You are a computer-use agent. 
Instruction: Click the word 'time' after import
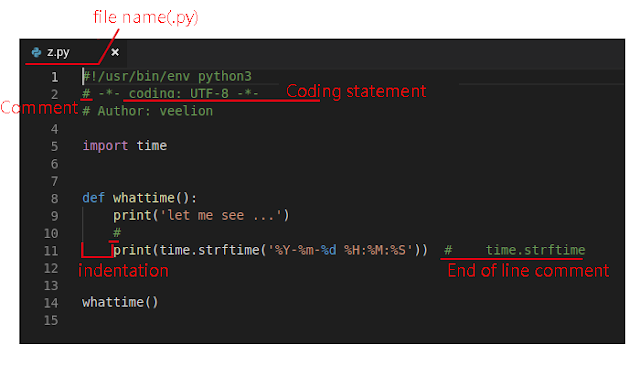pos(151,146)
